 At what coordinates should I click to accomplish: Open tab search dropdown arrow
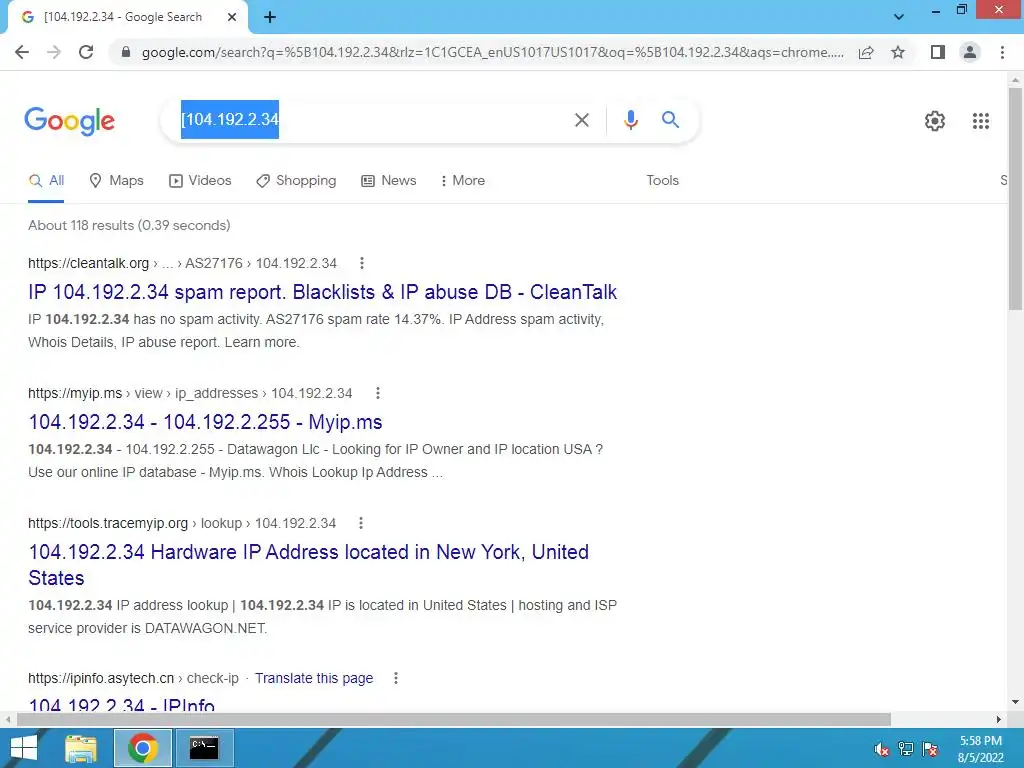(899, 17)
